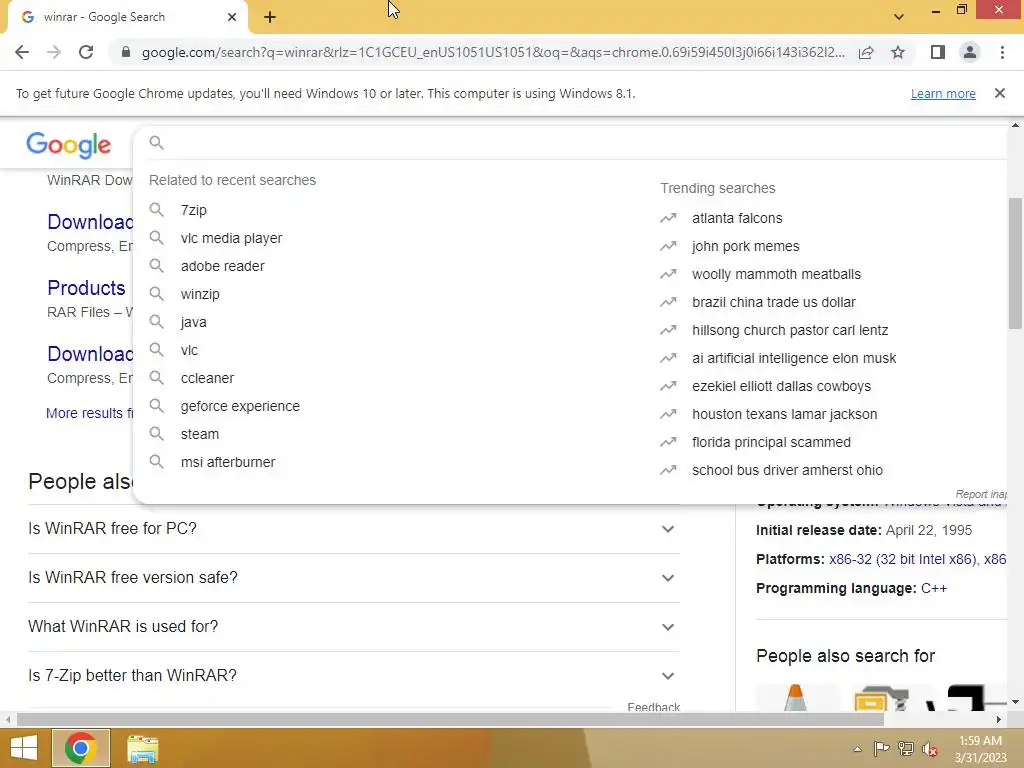Open the Action Center flag icon
Screen dimensions: 1024x768
pyautogui.click(x=882, y=749)
